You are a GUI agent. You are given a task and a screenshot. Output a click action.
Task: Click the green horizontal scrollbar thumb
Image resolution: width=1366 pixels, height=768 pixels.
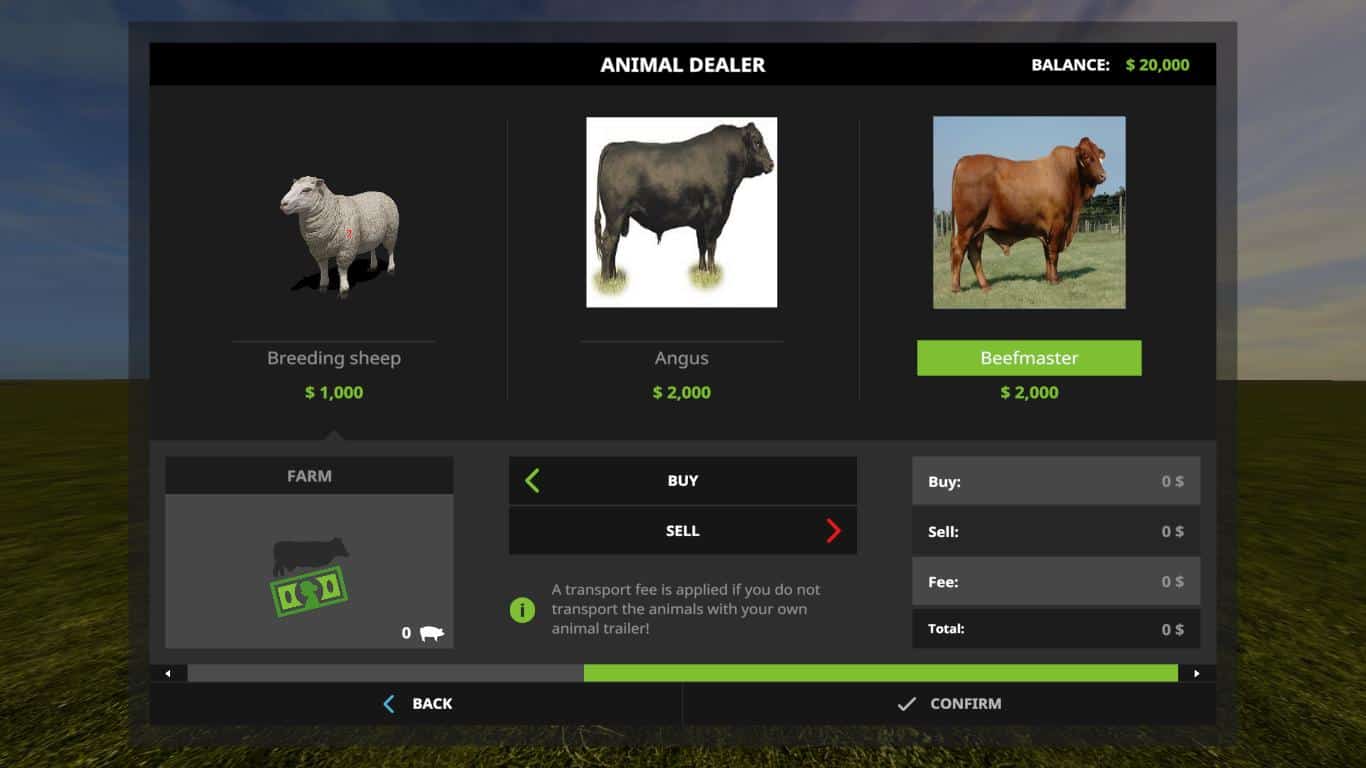(881, 674)
